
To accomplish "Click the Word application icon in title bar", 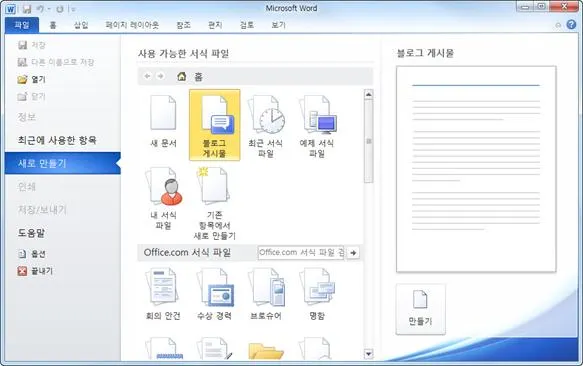I will (10, 9).
